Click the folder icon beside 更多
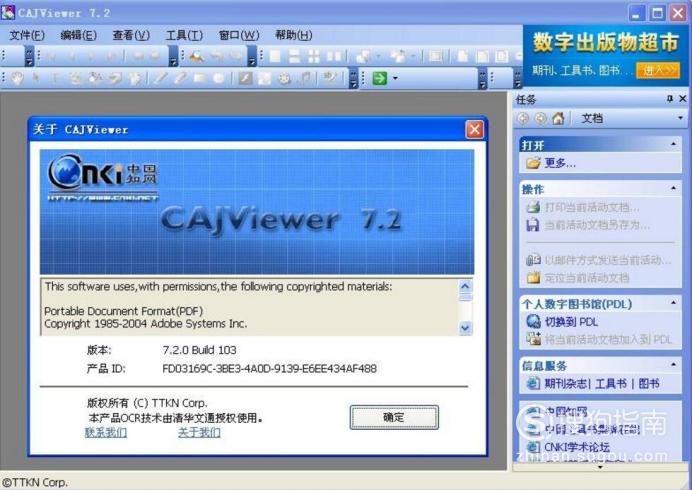The image size is (692, 490). pyautogui.click(x=533, y=163)
